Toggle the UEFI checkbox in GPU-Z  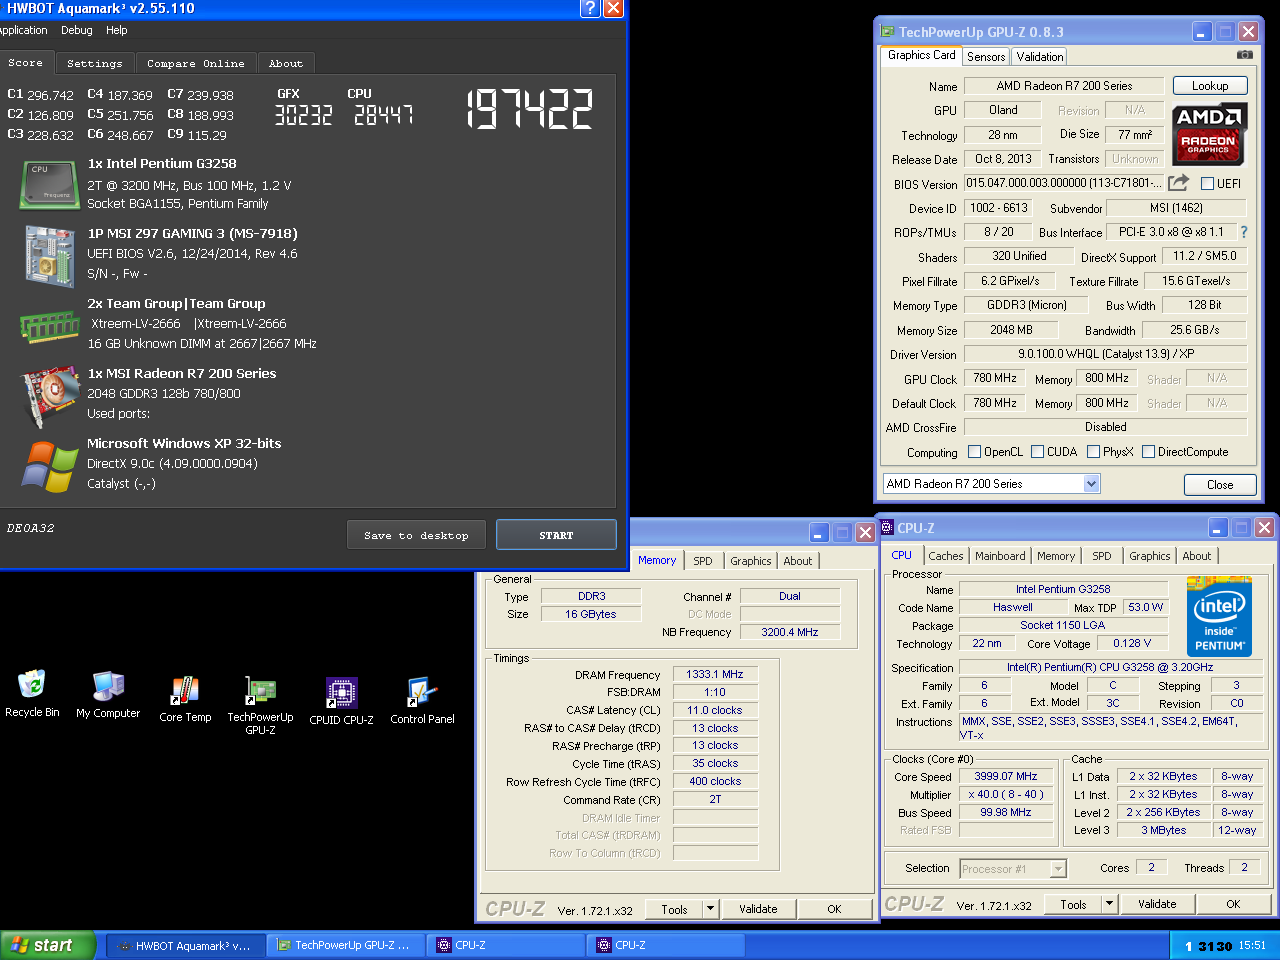[x=1207, y=184]
